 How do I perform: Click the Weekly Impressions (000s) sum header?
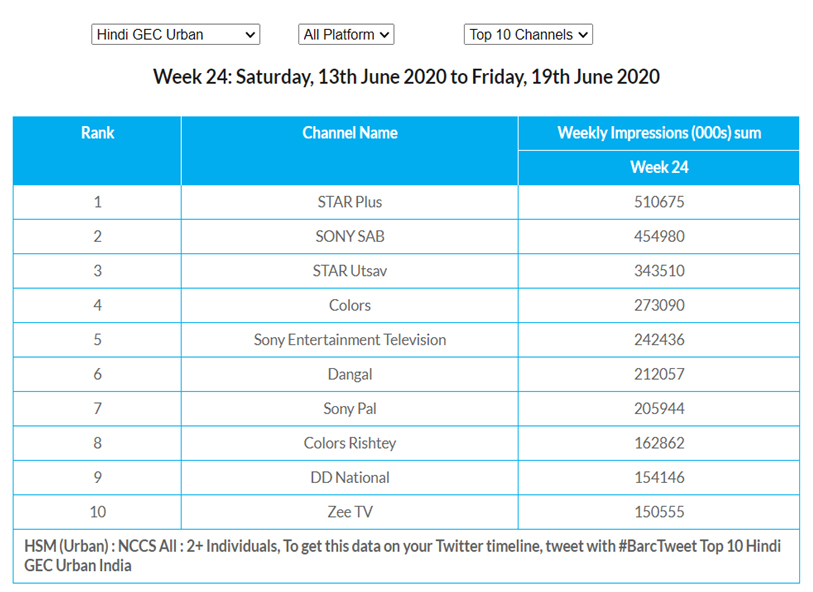pyautogui.click(x=659, y=133)
